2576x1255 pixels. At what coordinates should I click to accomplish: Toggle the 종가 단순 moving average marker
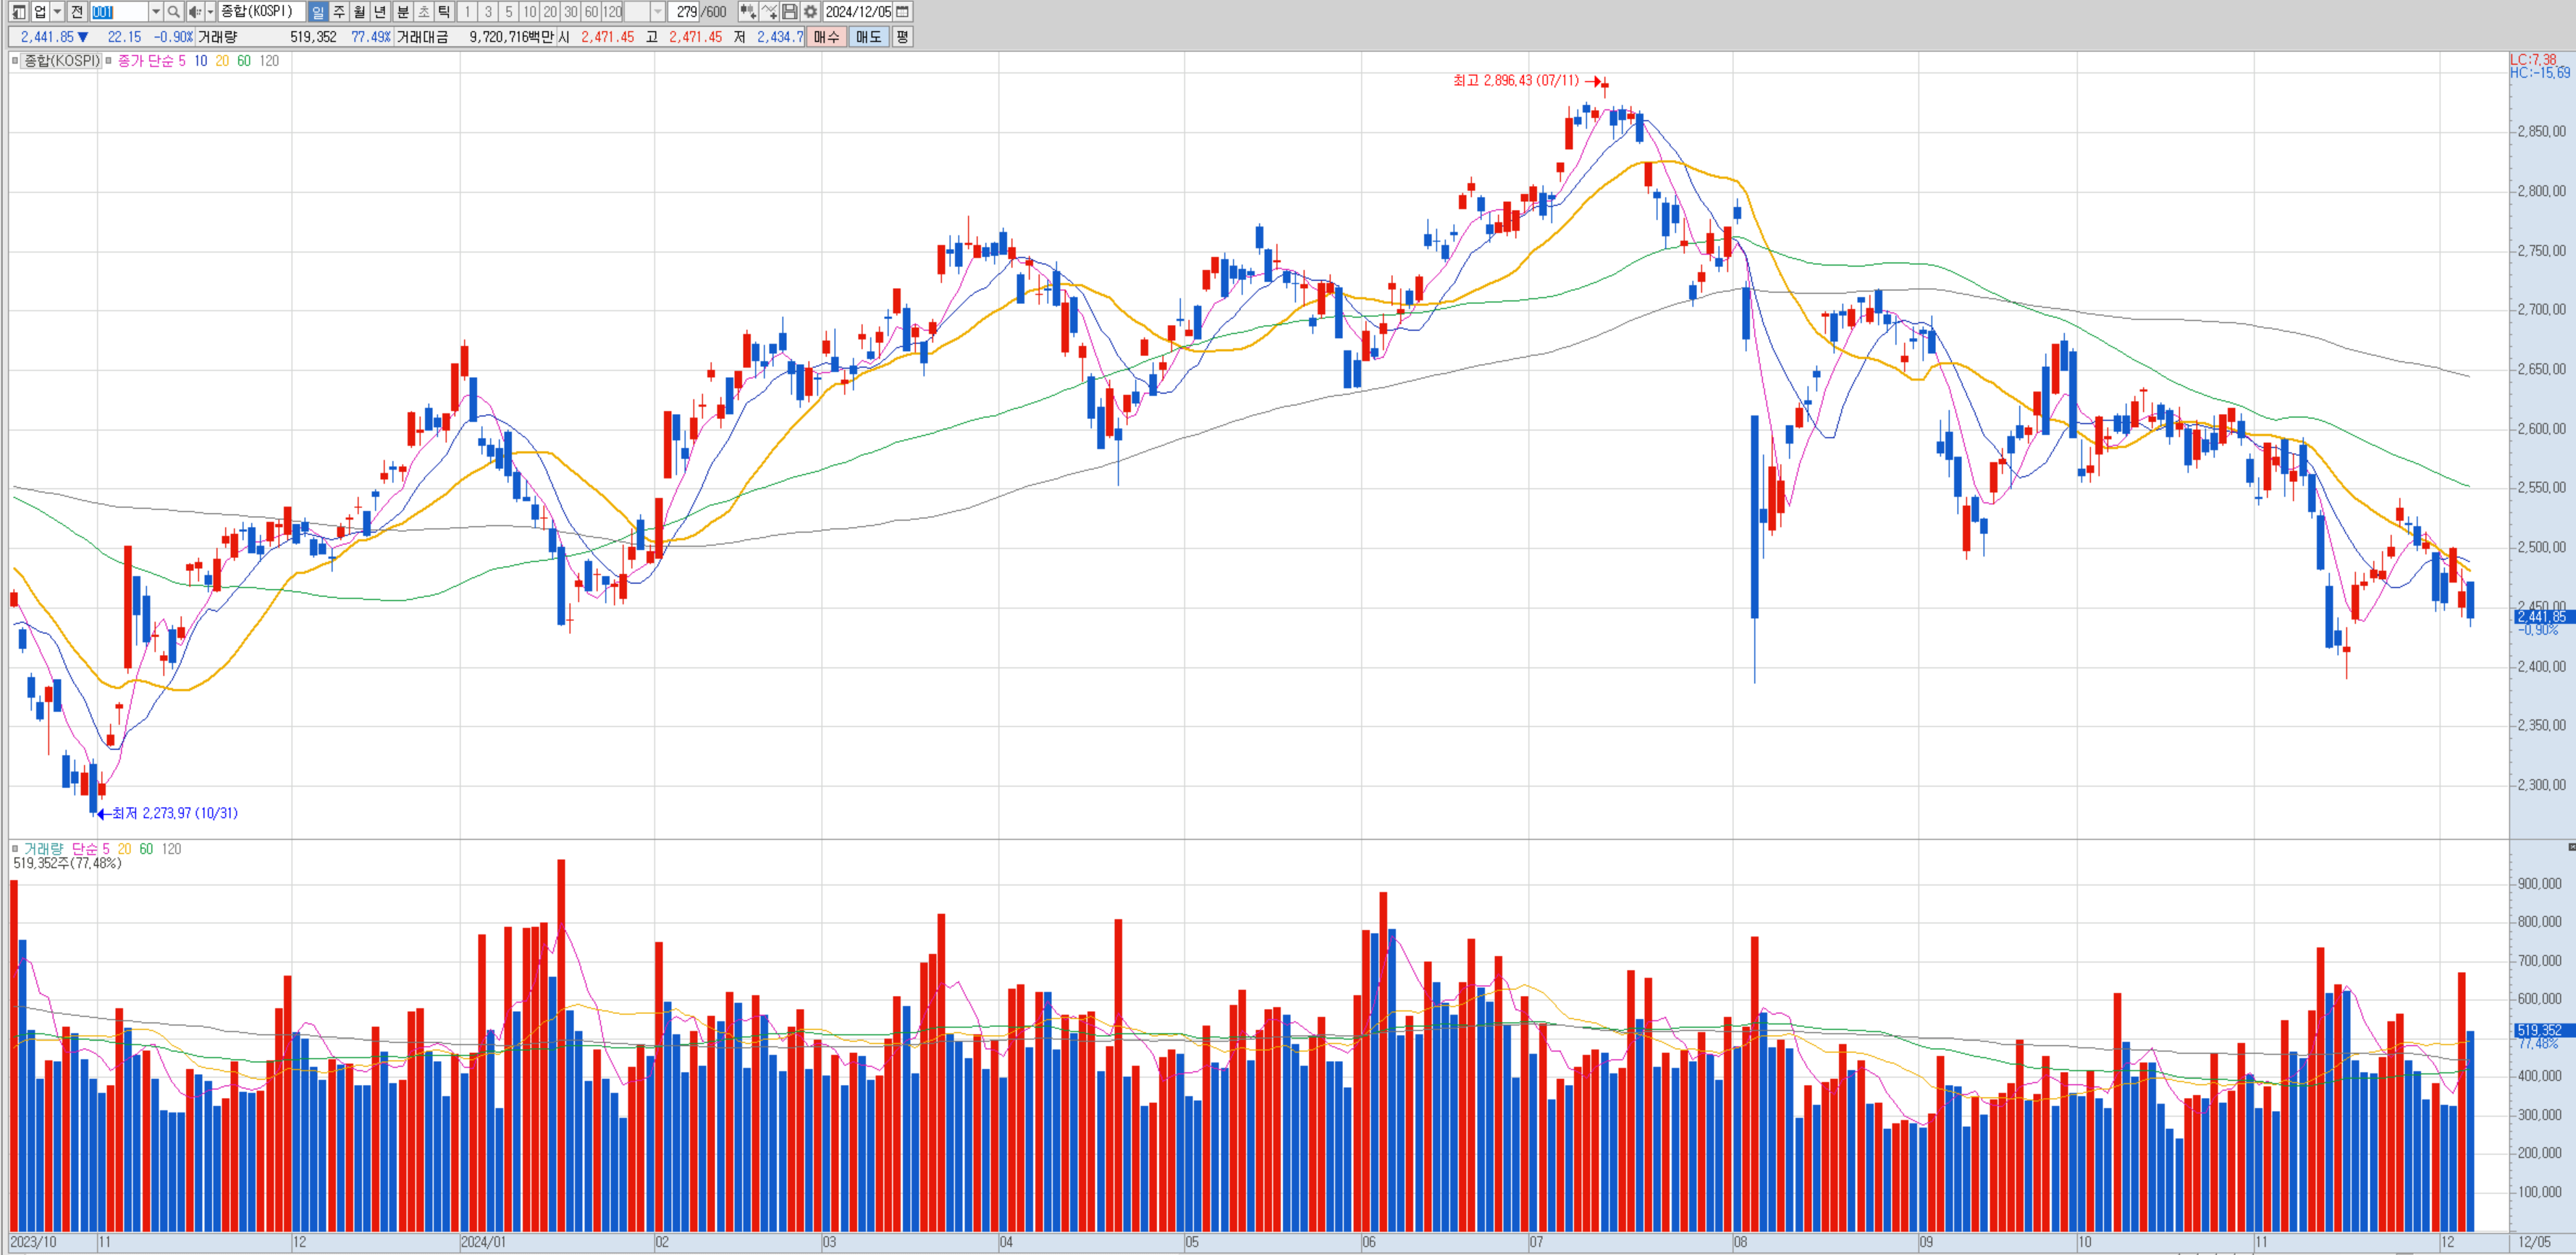pos(109,61)
